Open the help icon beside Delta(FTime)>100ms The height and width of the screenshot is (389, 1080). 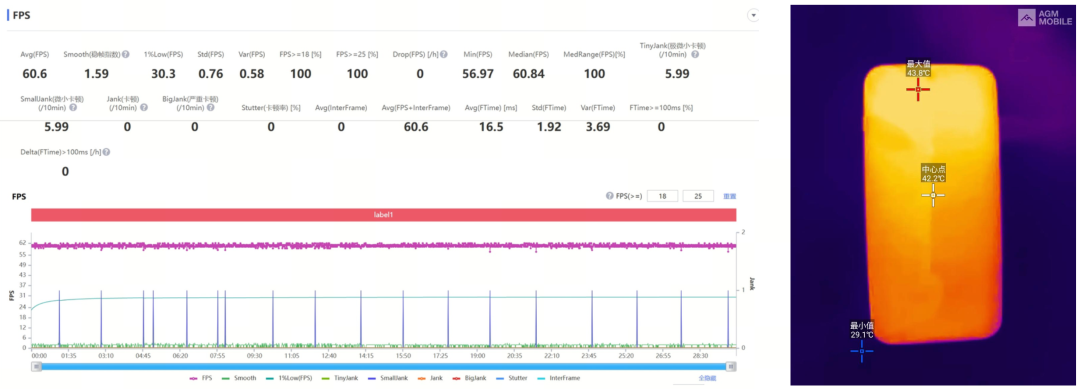(x=106, y=152)
